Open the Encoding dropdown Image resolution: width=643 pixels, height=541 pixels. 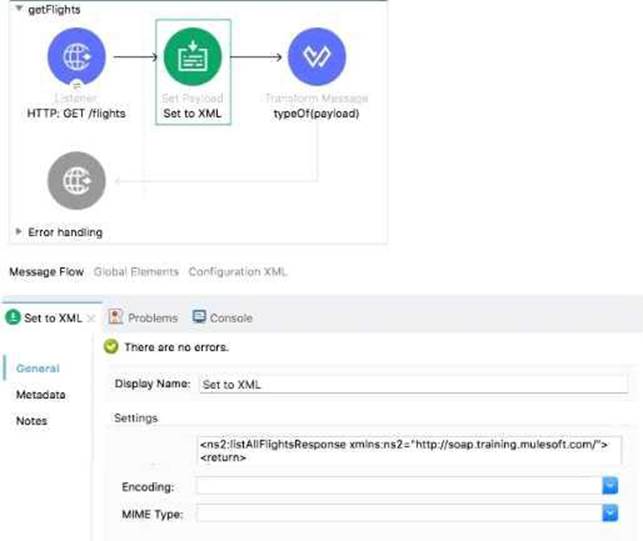609,485
